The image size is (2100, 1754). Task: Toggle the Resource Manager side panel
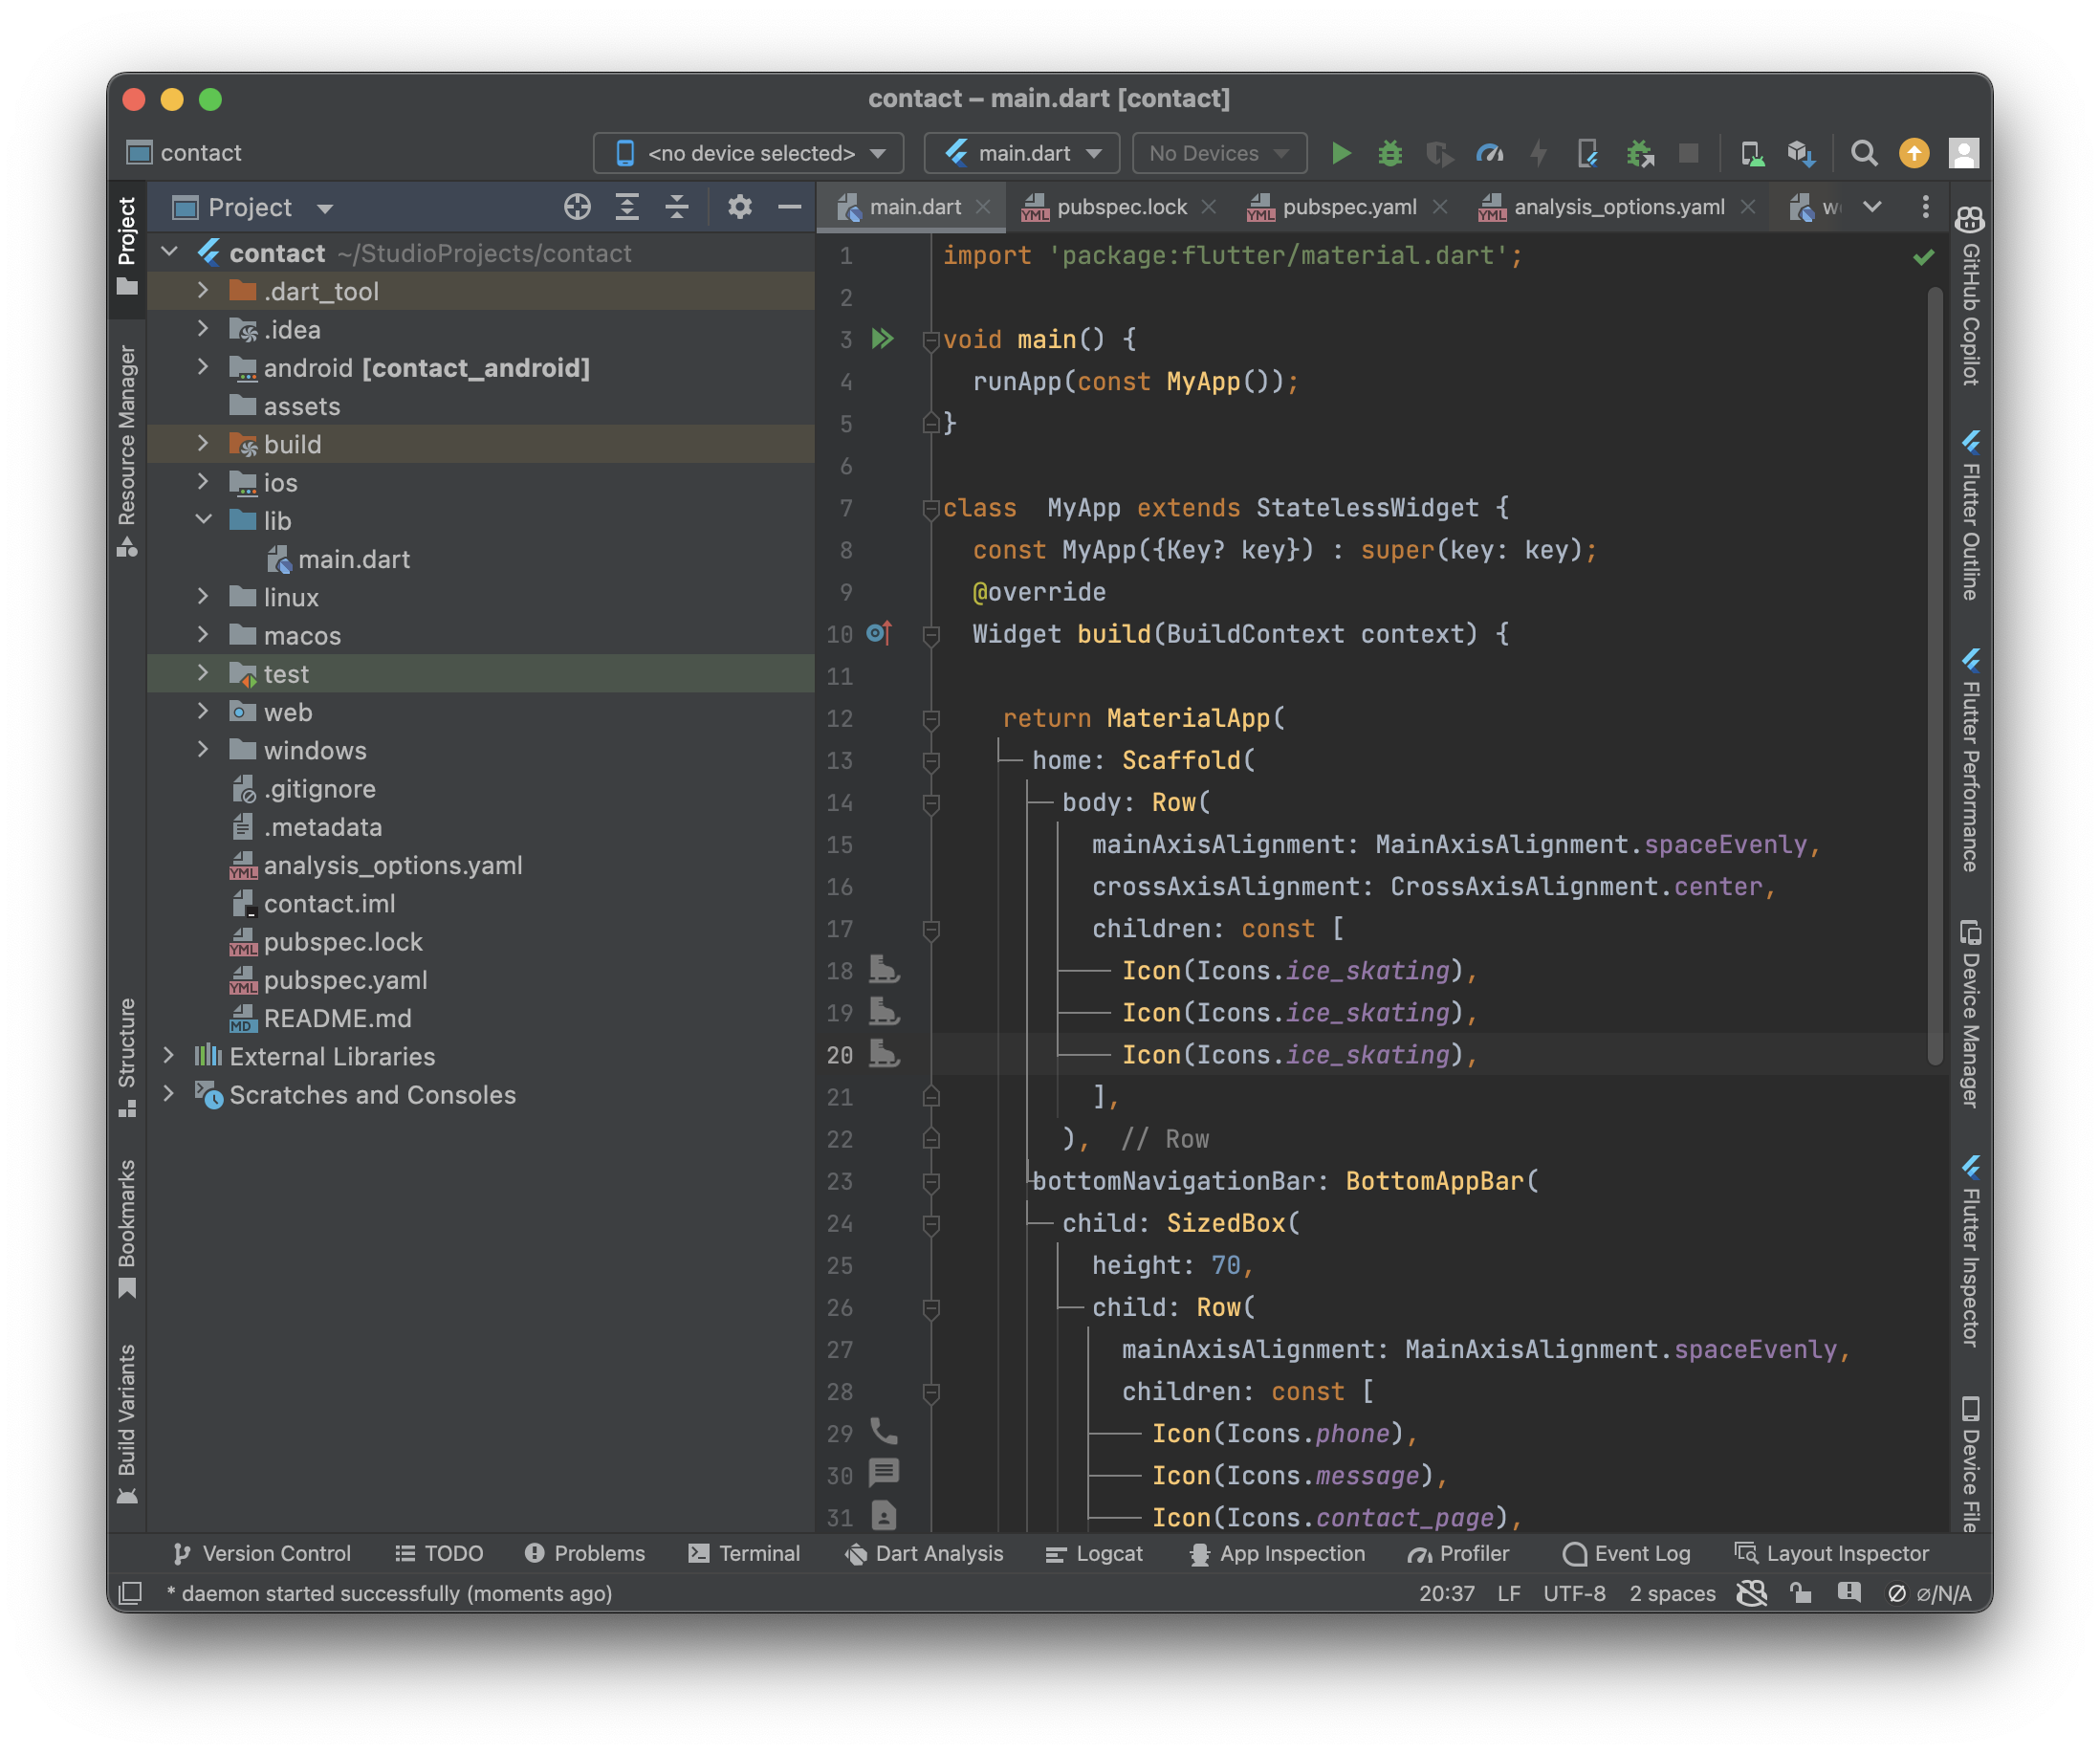click(x=127, y=450)
